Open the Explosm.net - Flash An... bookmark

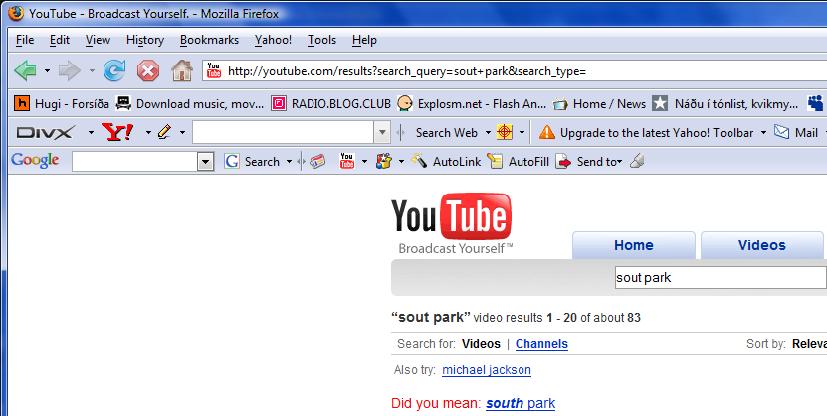(x=472, y=103)
